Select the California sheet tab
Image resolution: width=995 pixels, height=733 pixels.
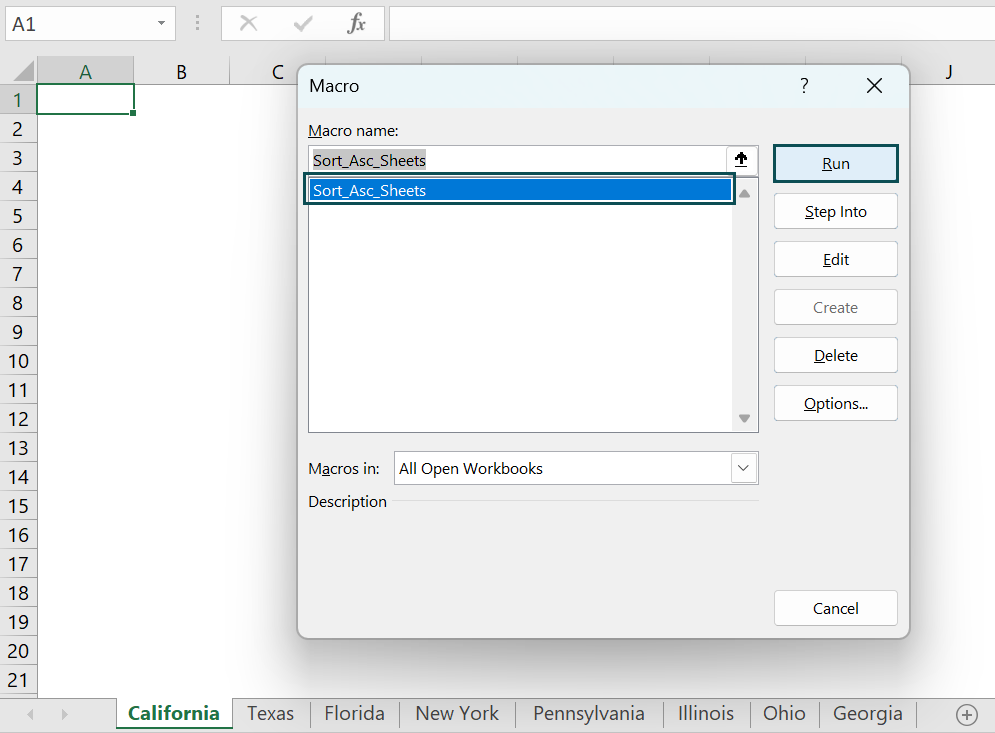pos(174,713)
